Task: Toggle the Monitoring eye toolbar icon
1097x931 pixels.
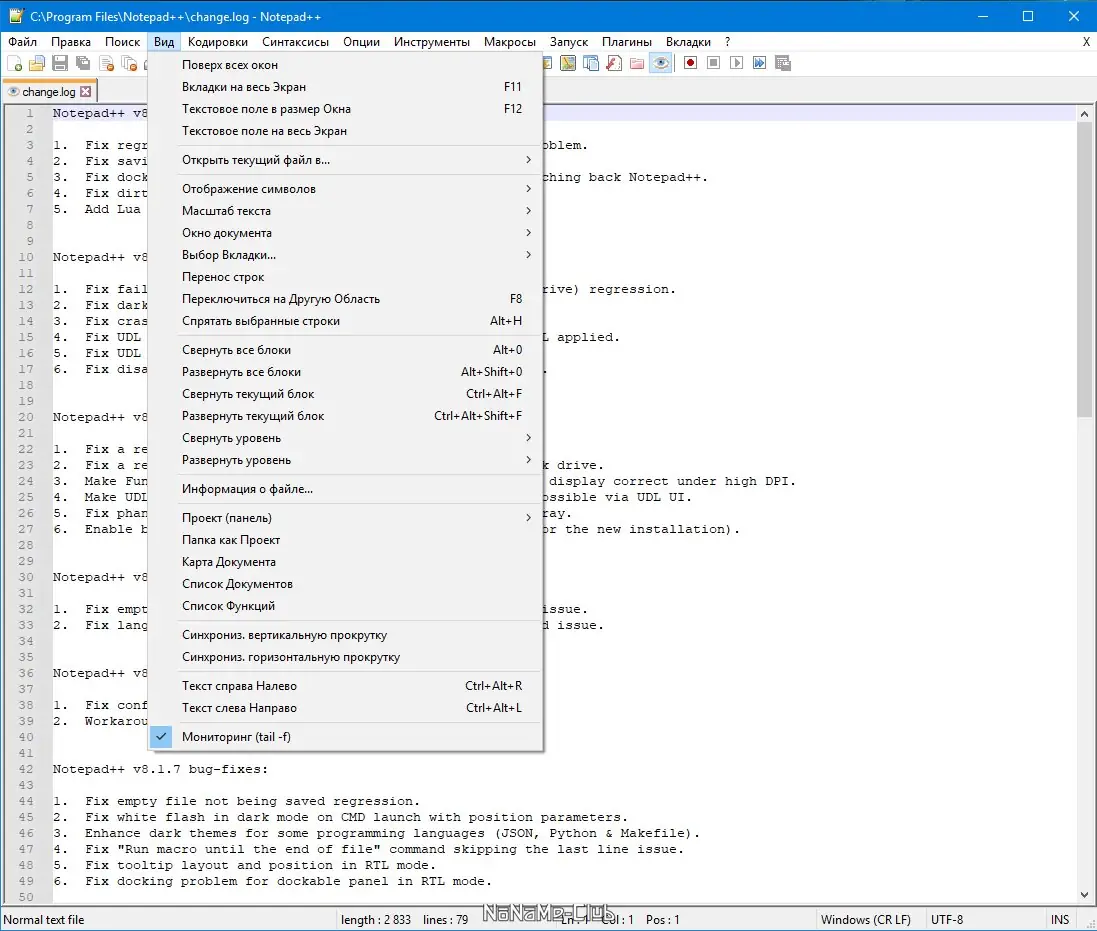Action: tap(660, 64)
